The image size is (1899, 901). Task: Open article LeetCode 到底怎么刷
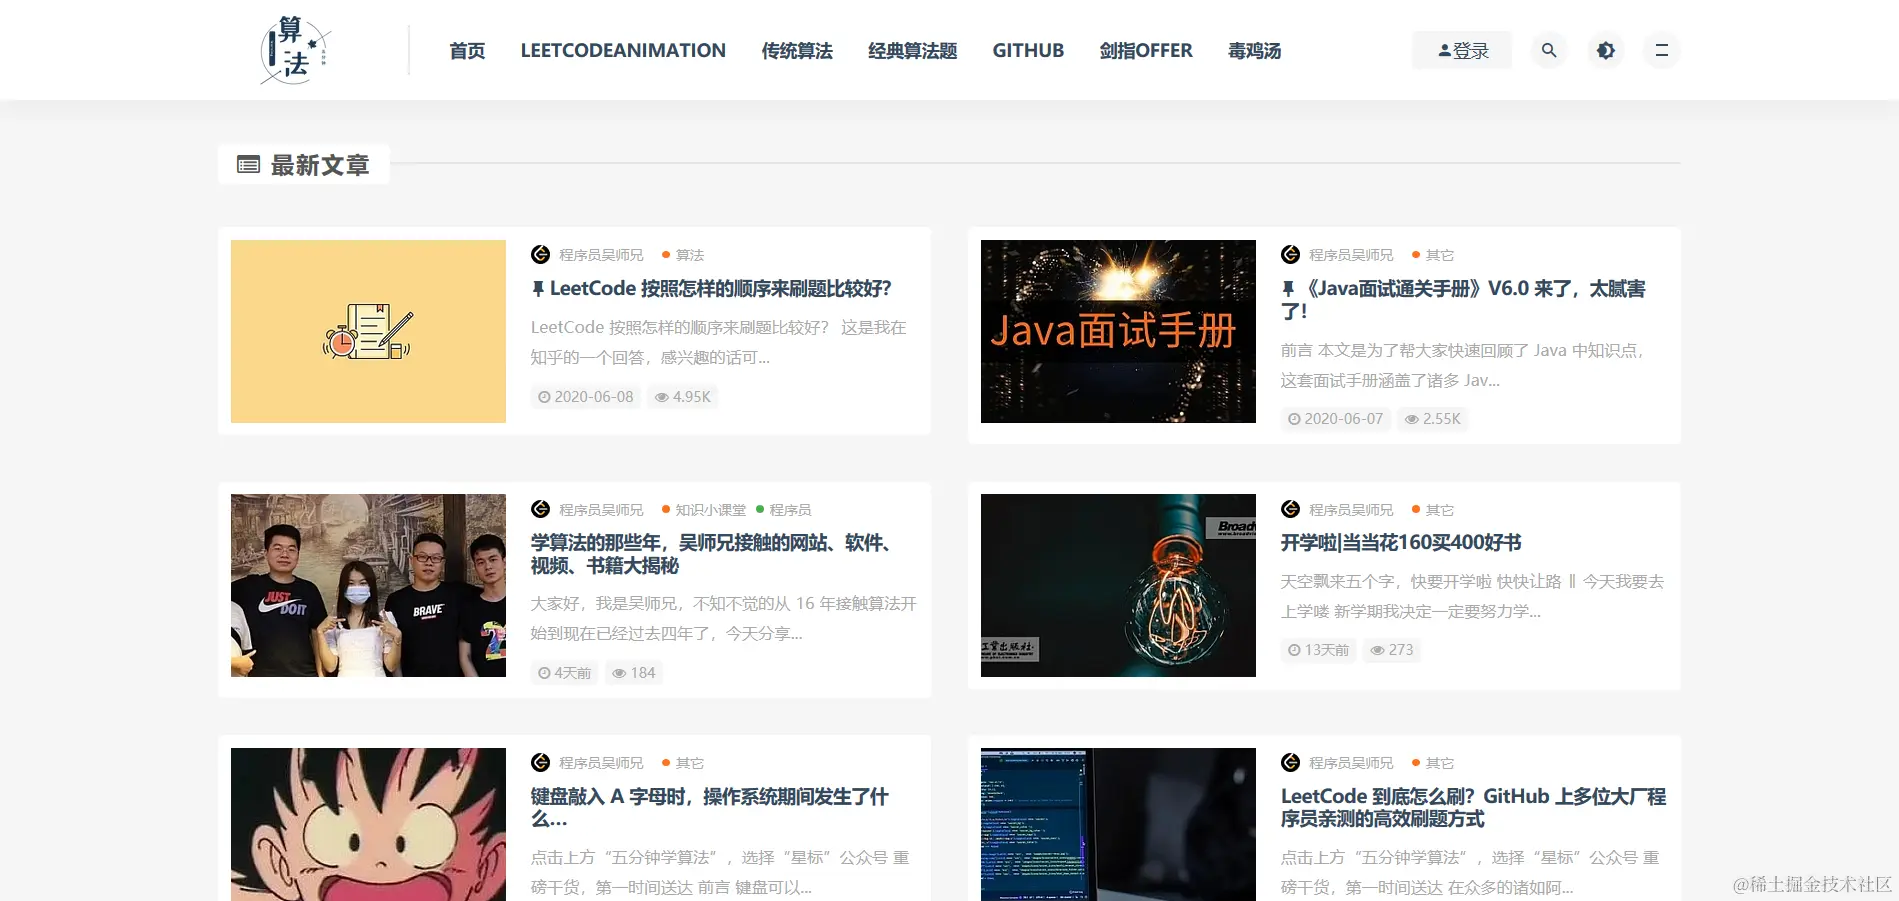pos(1473,807)
